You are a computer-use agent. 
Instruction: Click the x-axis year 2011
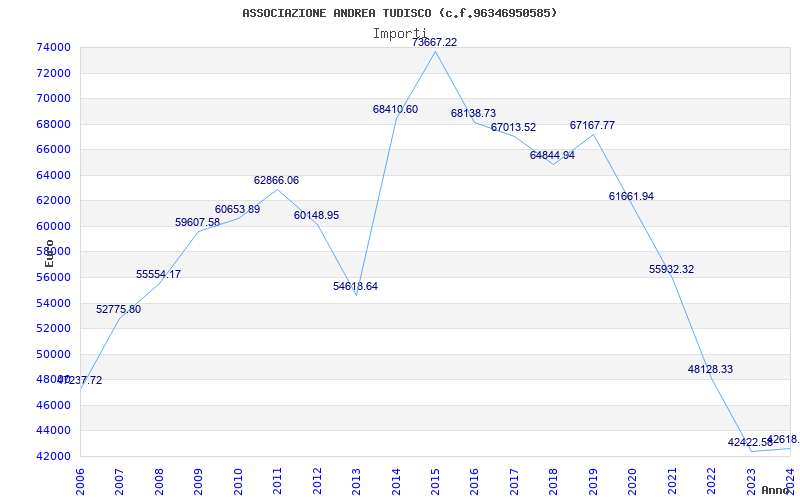[278, 481]
